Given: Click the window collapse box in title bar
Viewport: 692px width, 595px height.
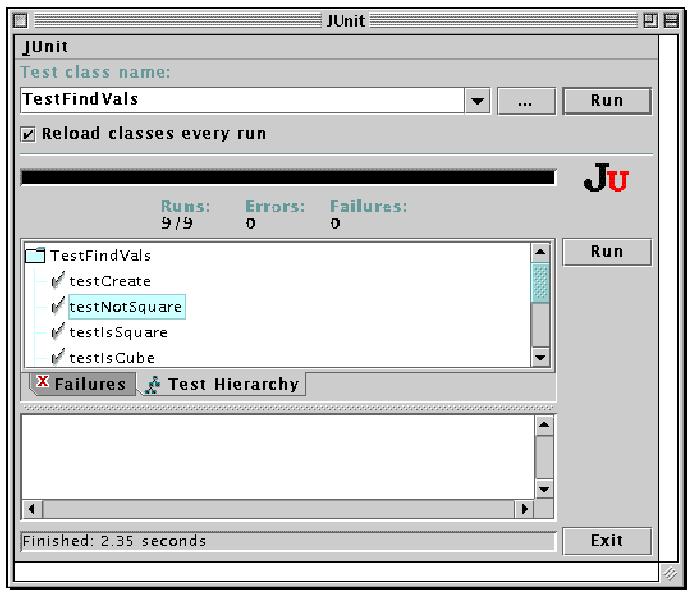Looking at the screenshot, I should point(671,20).
